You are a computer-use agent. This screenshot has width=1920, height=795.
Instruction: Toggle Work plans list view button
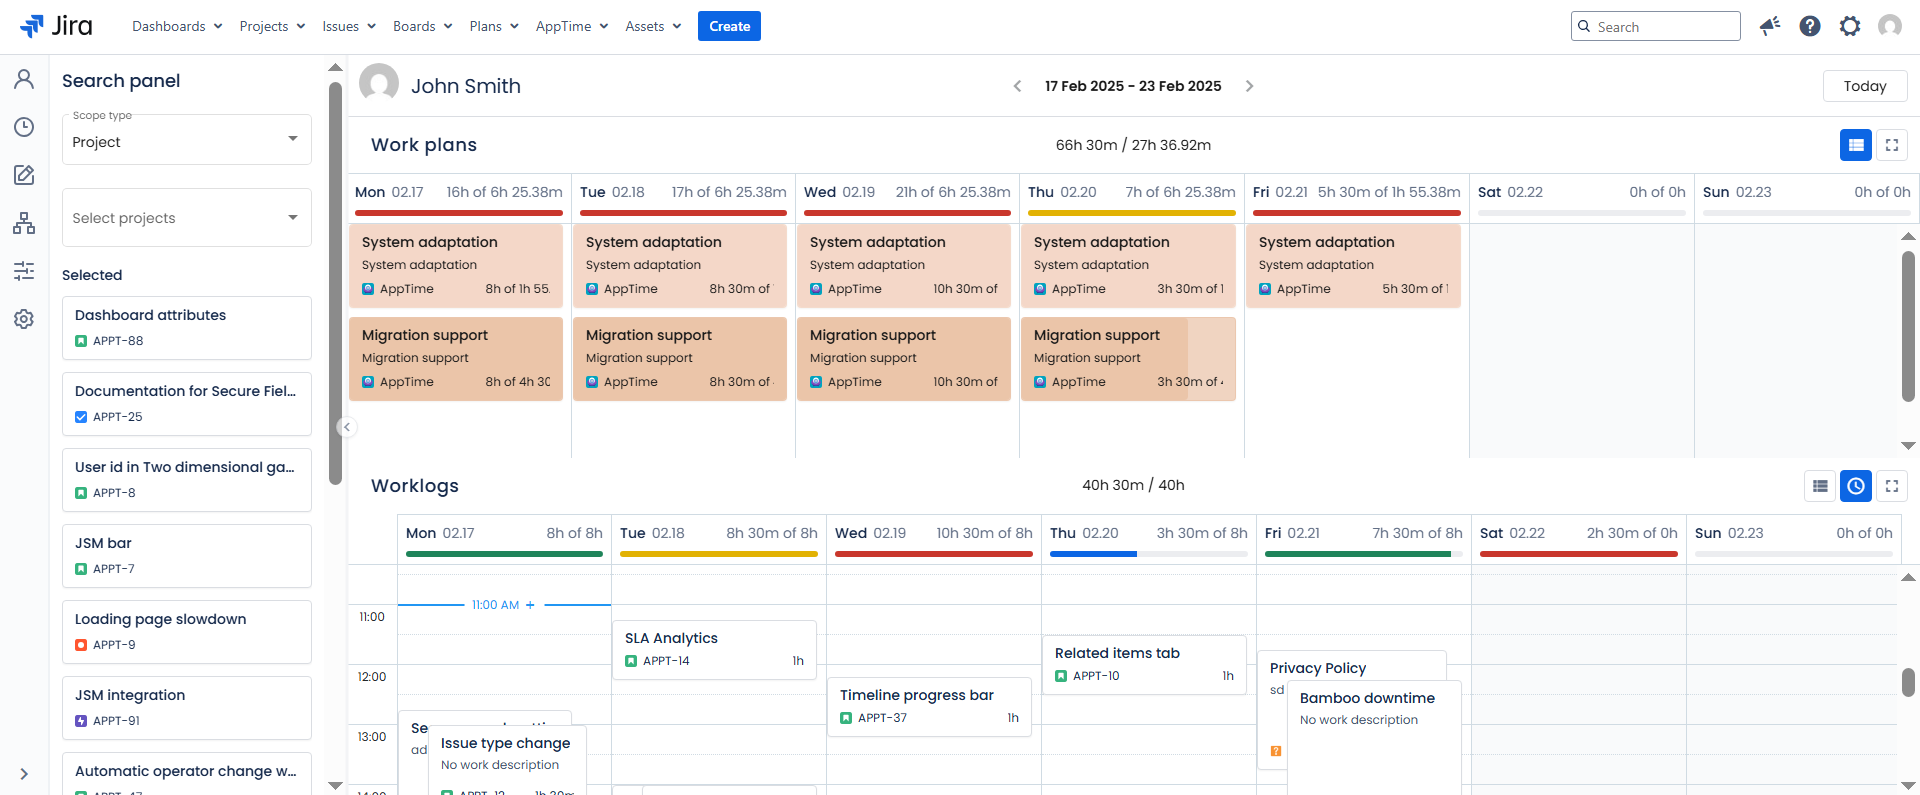coord(1856,145)
